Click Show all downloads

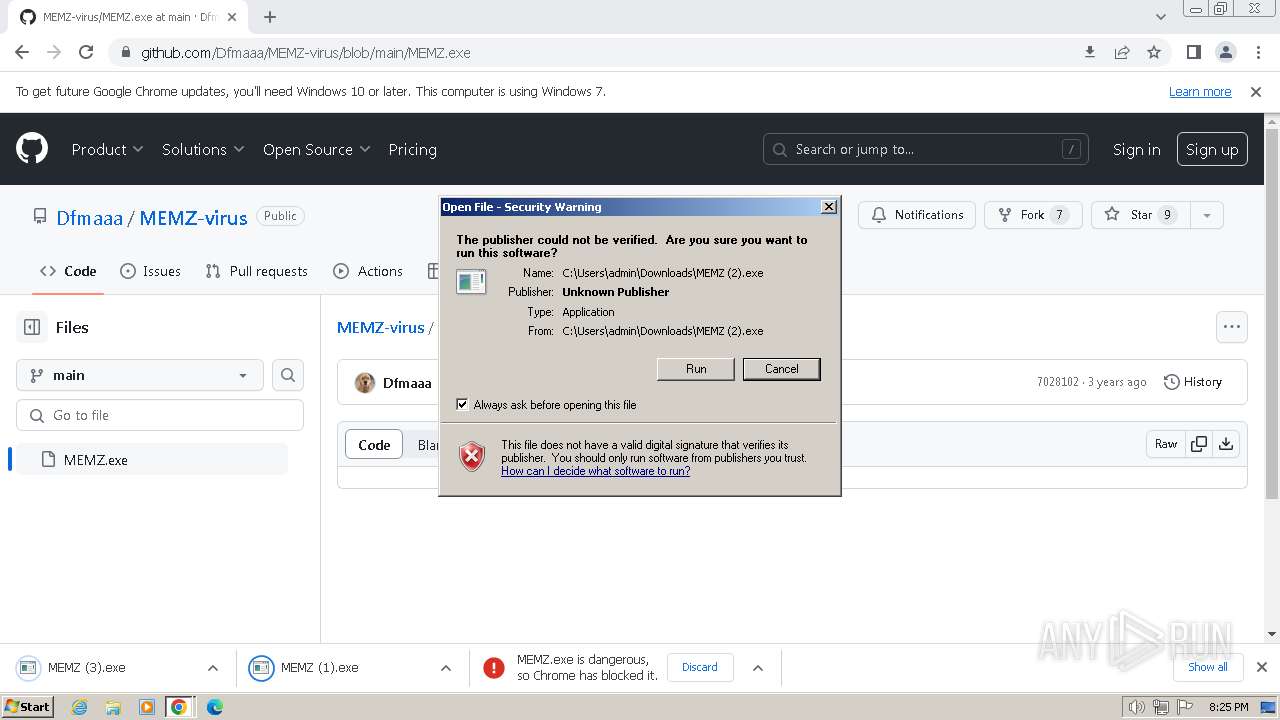(x=1208, y=667)
